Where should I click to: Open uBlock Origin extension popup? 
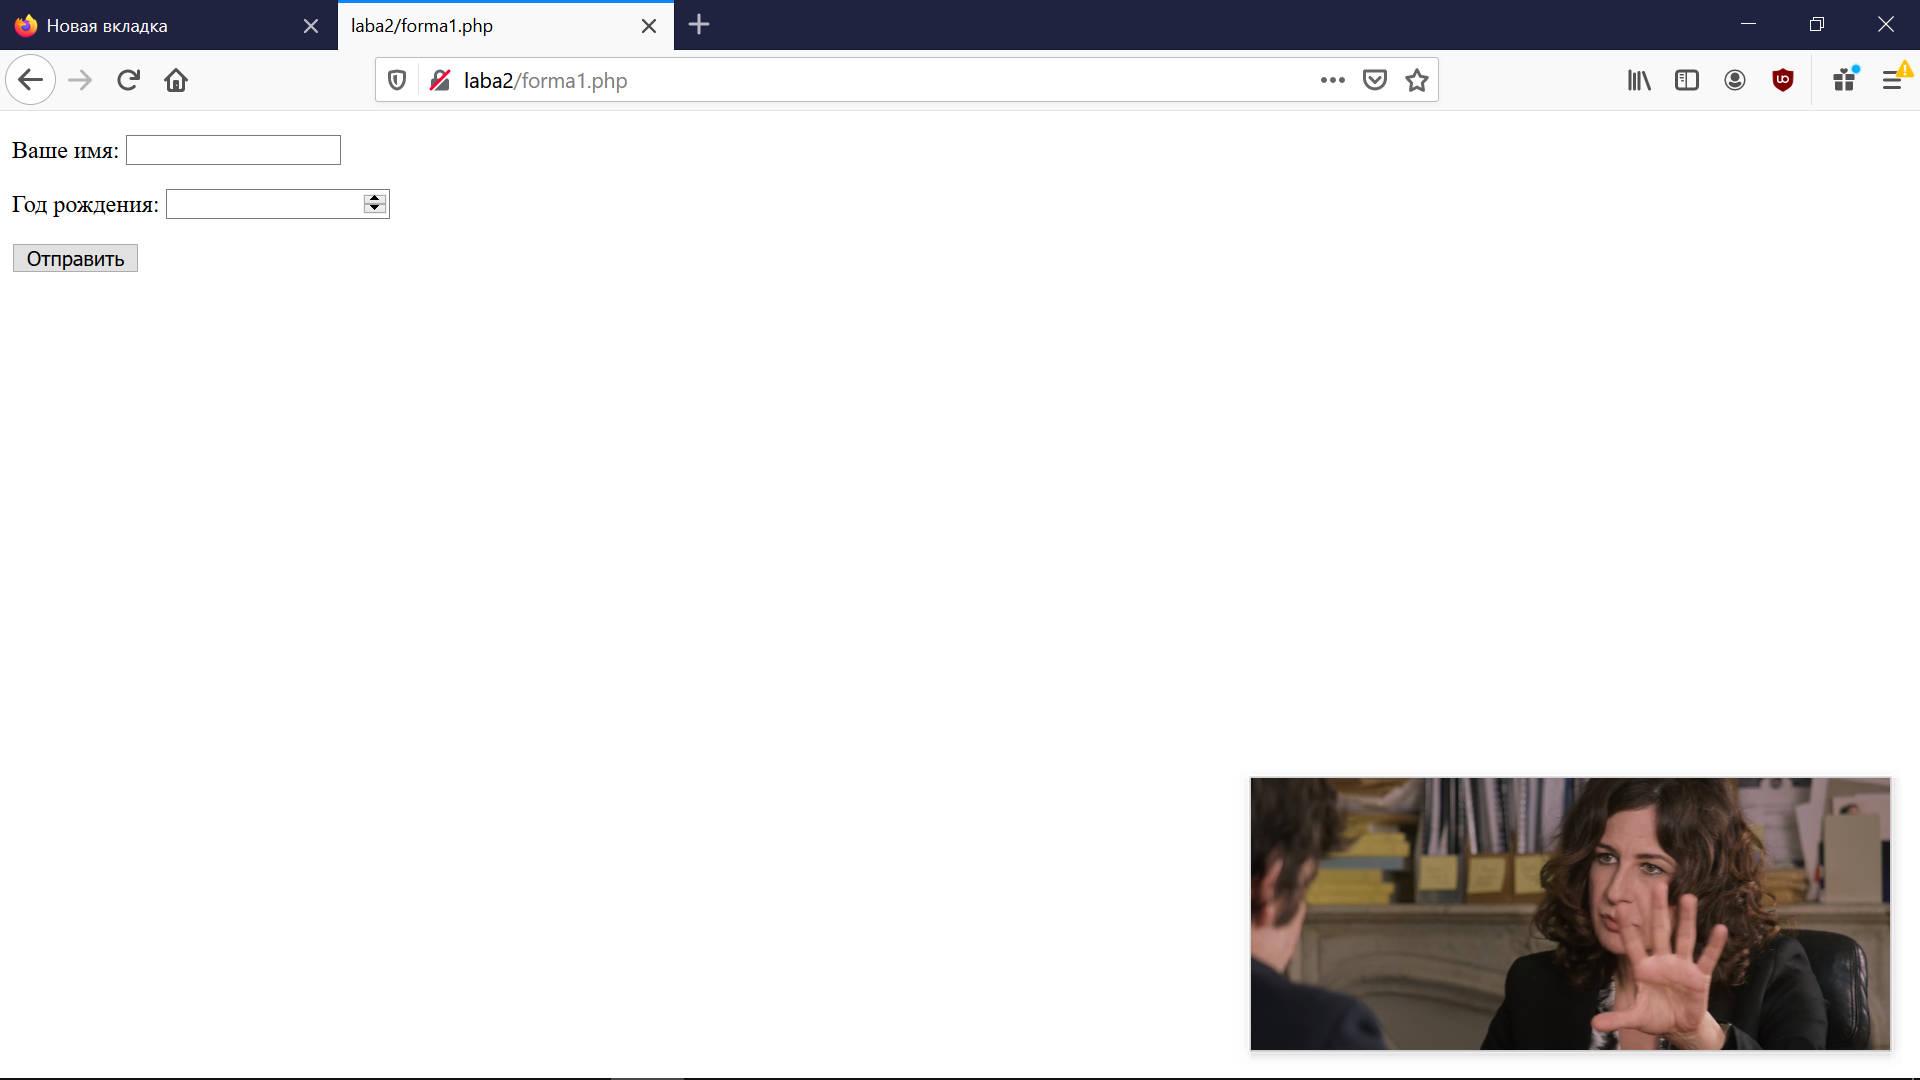point(1783,80)
